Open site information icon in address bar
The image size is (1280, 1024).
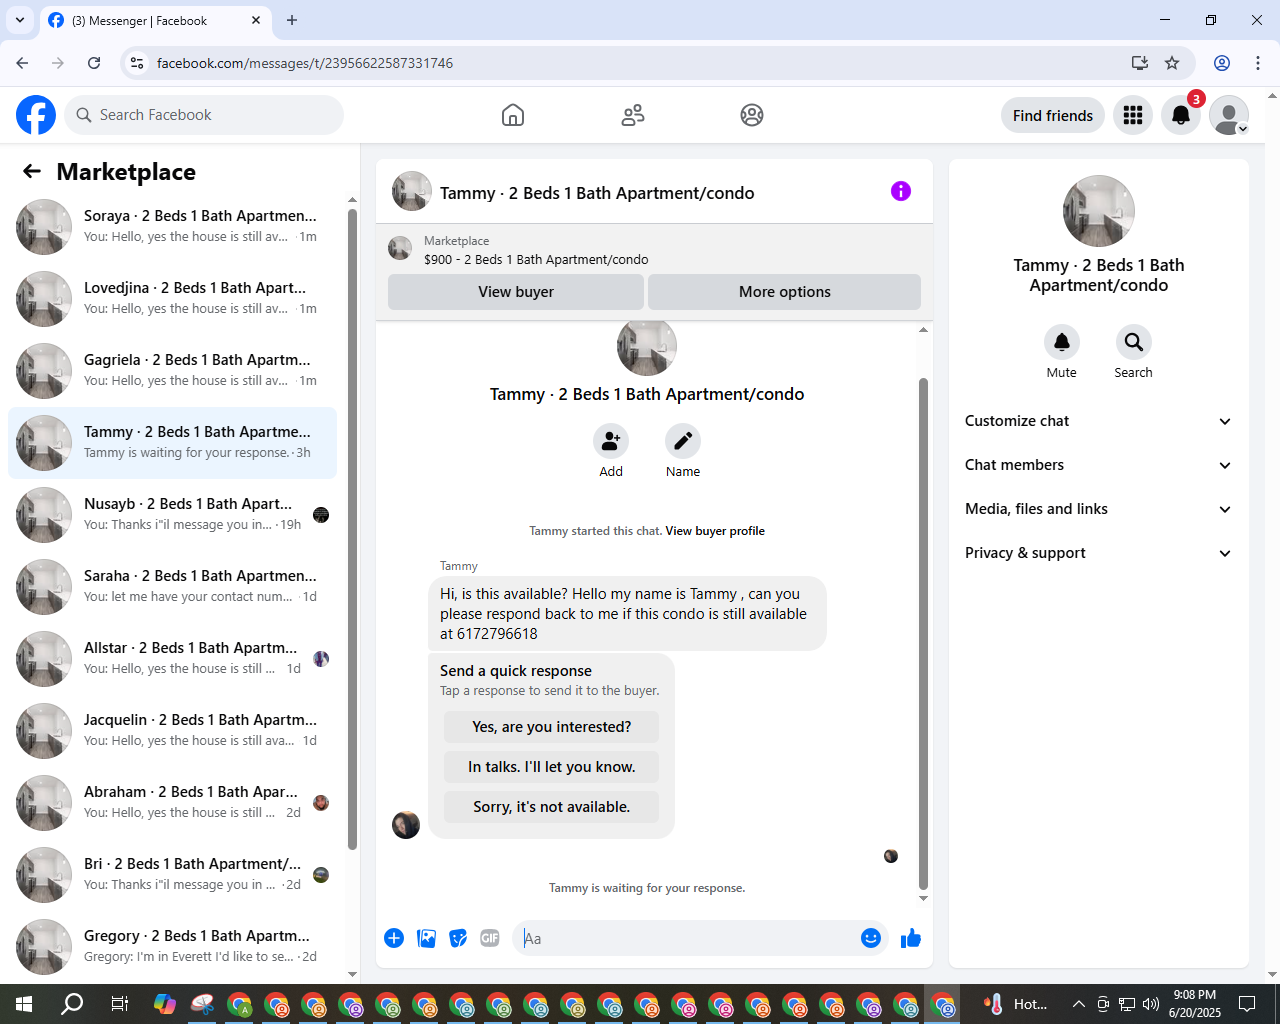pyautogui.click(x=137, y=63)
